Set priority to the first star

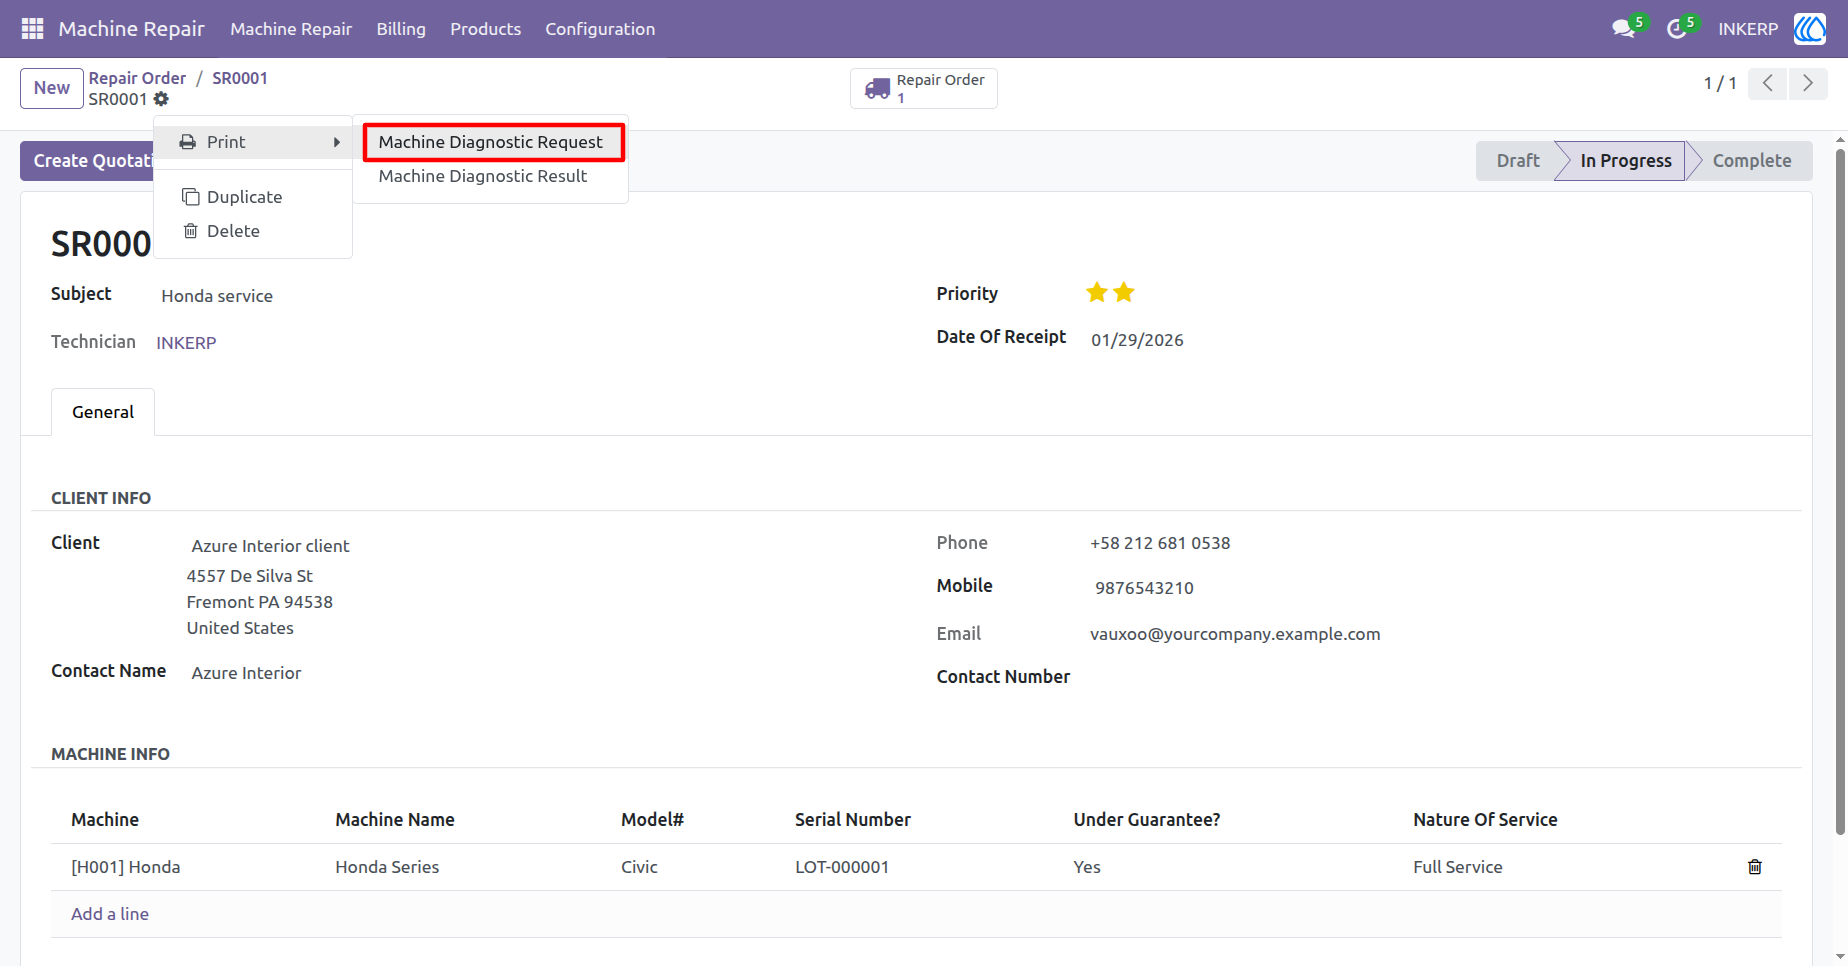(1097, 293)
